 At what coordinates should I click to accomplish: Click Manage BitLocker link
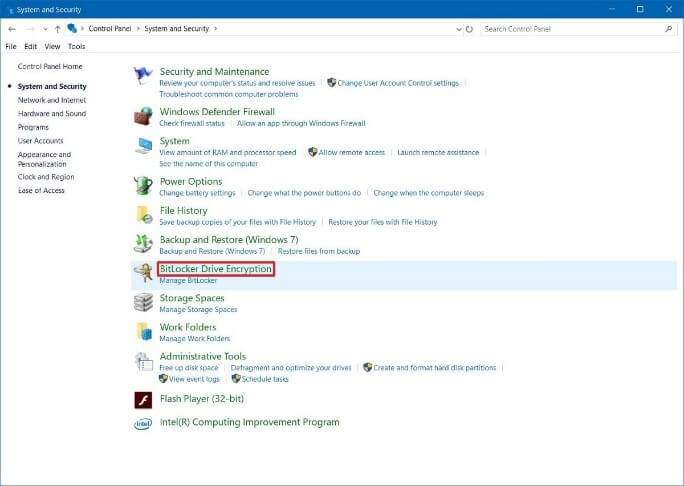188,281
